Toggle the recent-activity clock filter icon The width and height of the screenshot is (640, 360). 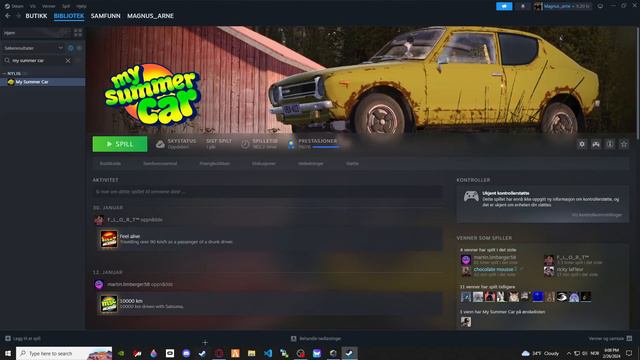coord(71,48)
